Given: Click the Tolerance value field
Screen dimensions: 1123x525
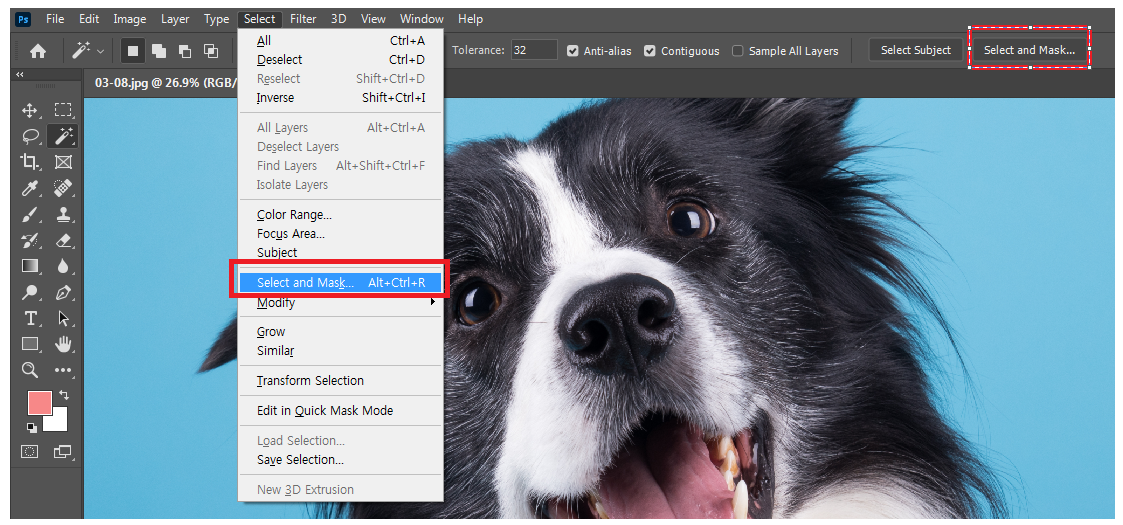Looking at the screenshot, I should pos(534,50).
